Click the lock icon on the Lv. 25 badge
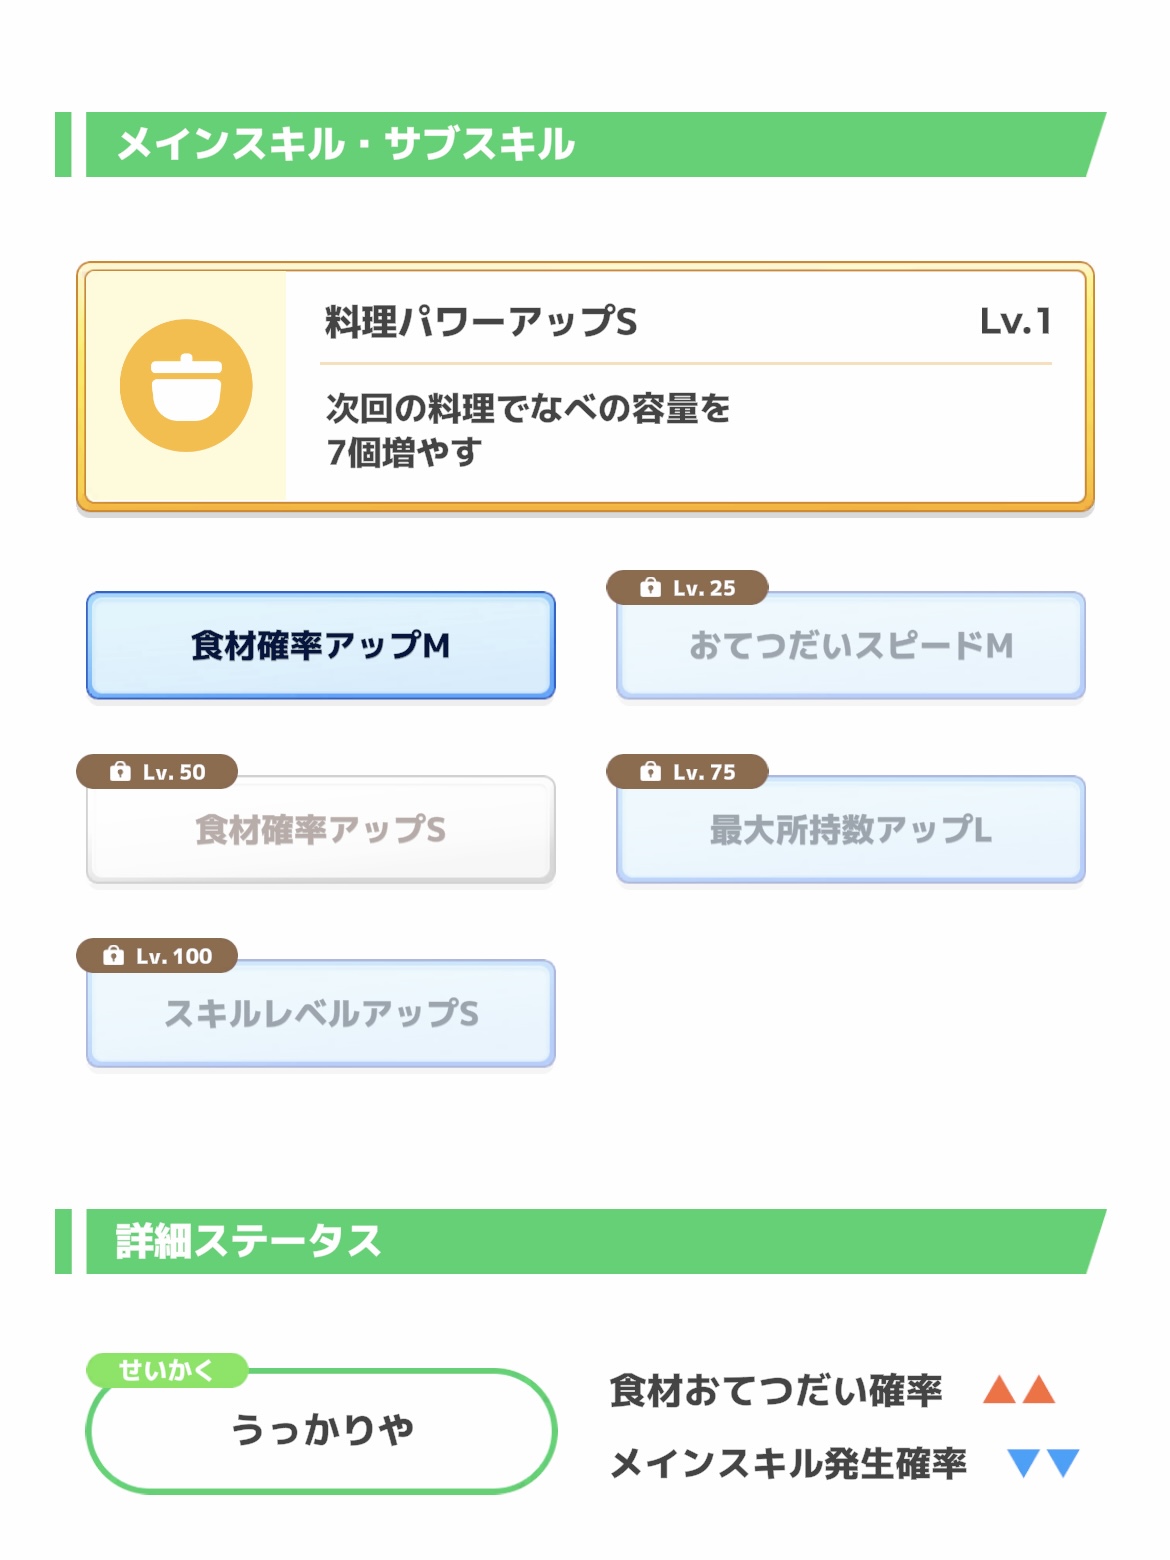This screenshot has height=1560, width=1170. tap(650, 588)
